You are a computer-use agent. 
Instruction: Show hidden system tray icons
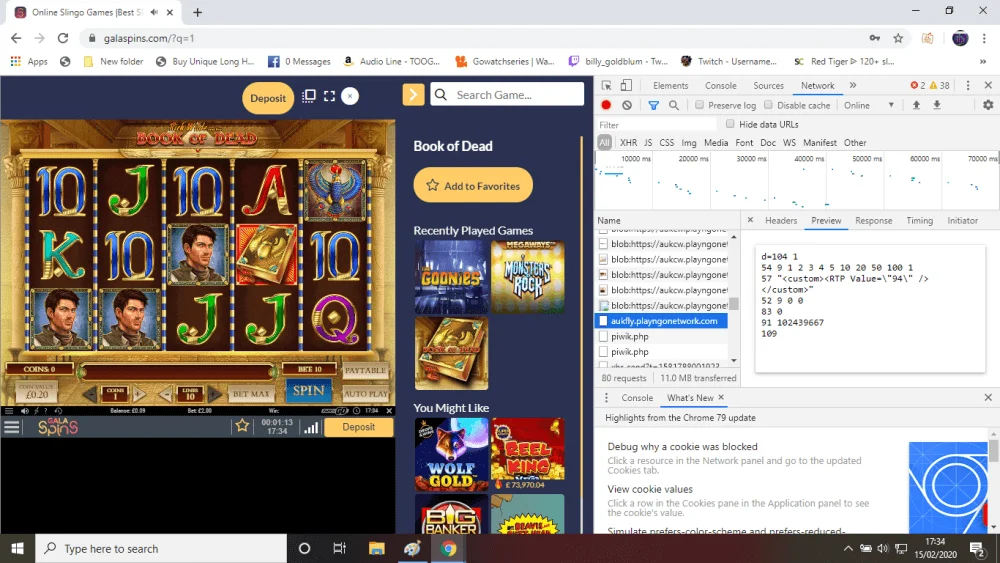pos(848,548)
